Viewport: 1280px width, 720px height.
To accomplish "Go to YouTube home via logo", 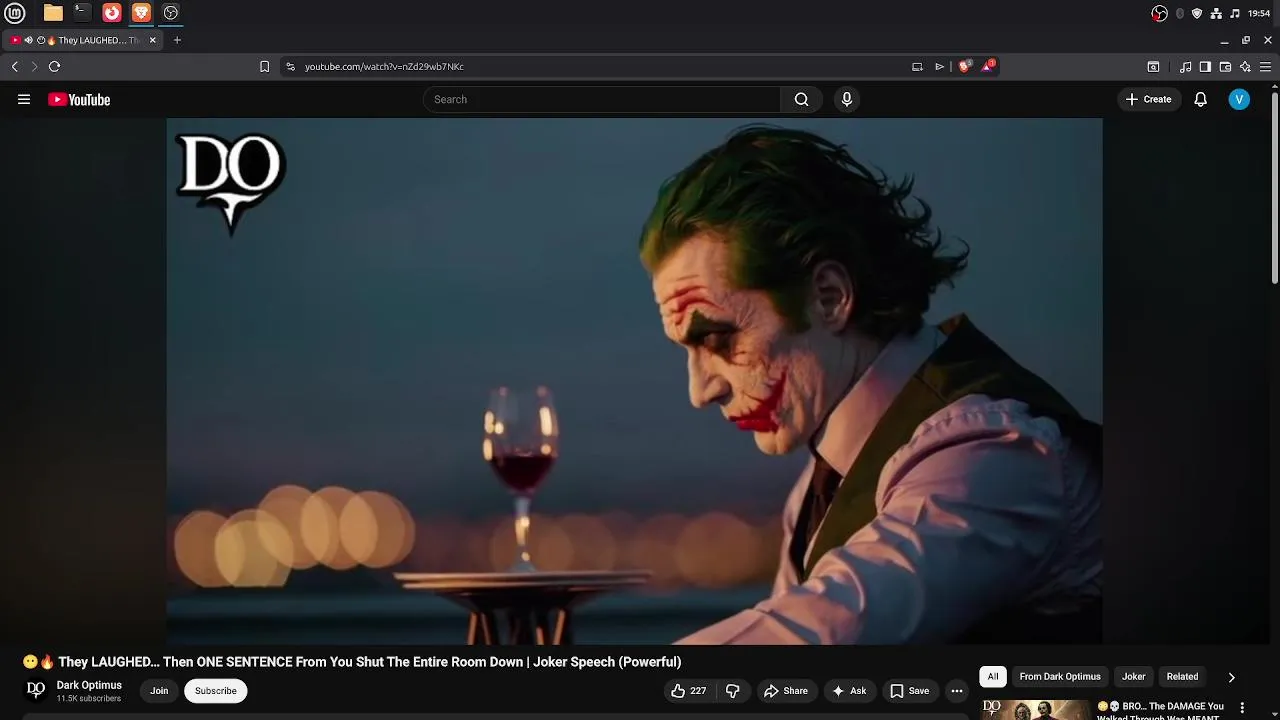I will (x=79, y=99).
